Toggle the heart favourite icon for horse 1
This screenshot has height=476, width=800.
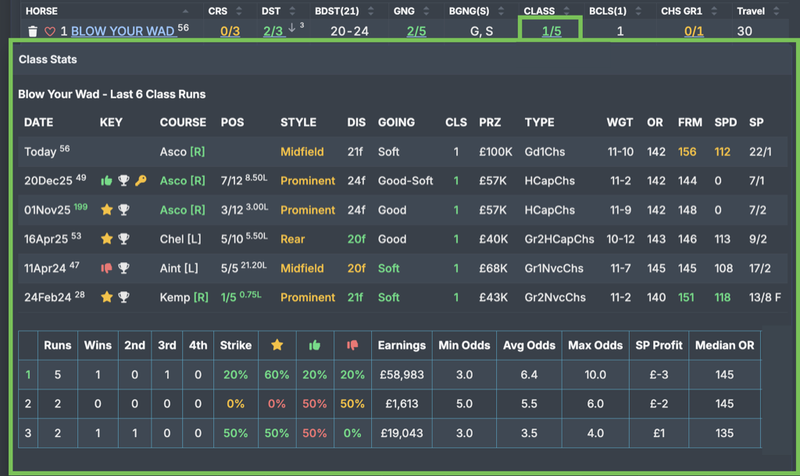click(x=47, y=31)
